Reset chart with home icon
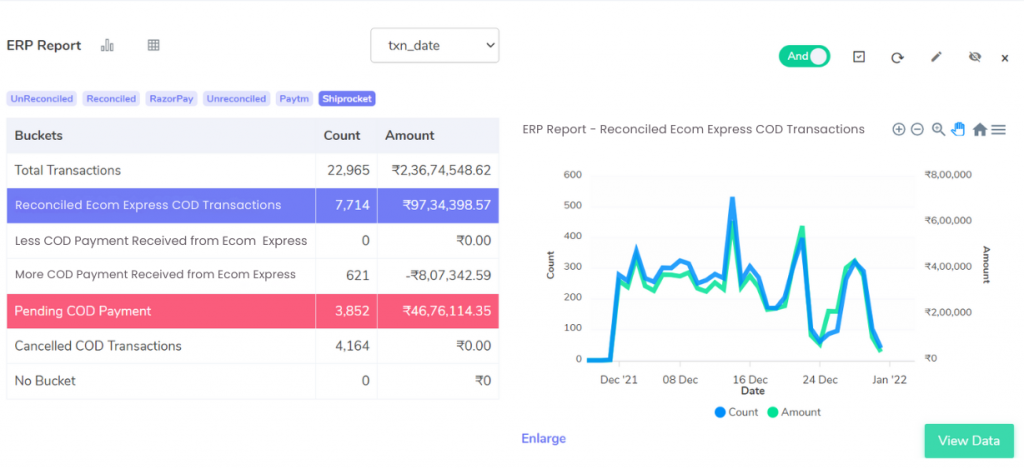Viewport: 1024px width, 469px height. tap(979, 129)
